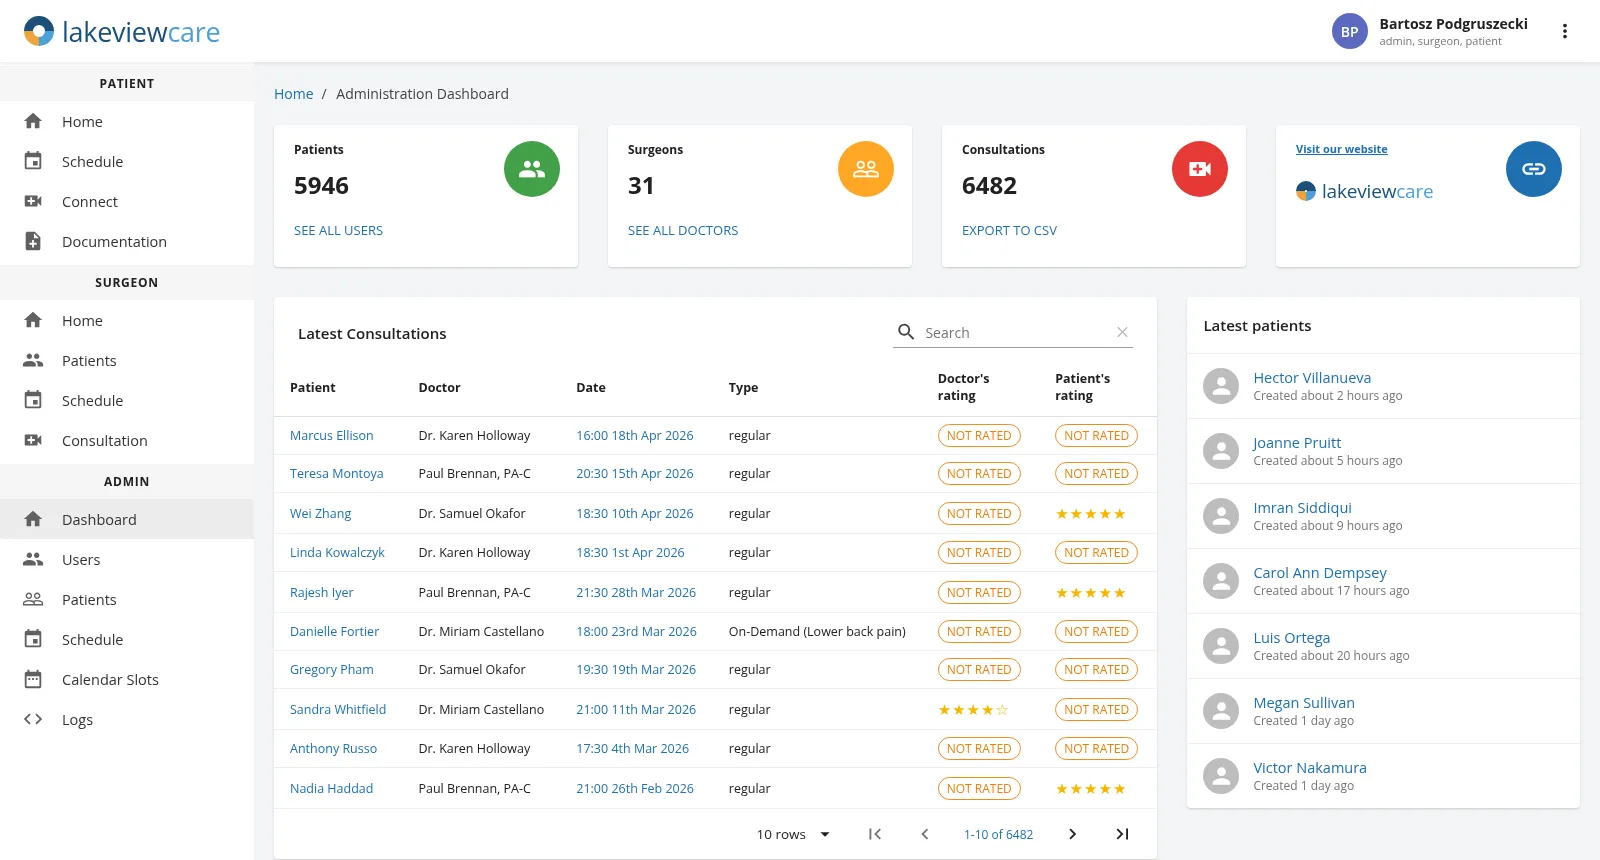This screenshot has width=1600, height=860.
Task: Click SEE ALL DOCTORS link
Action: click(x=683, y=230)
